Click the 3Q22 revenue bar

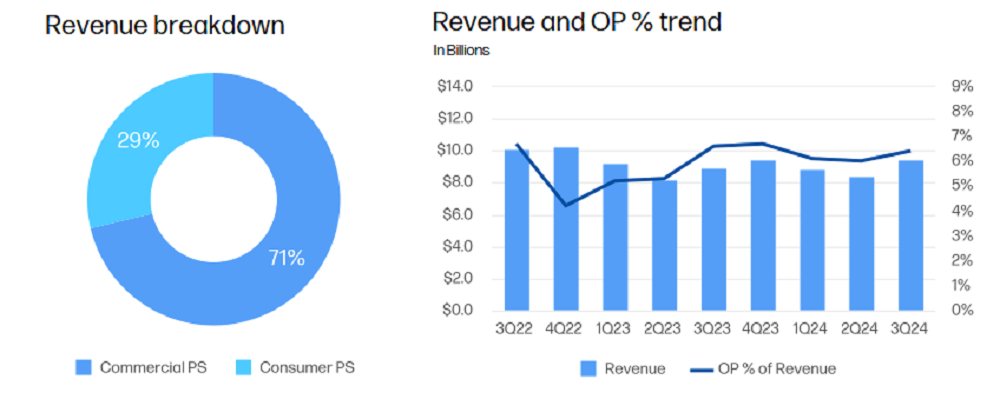tap(517, 230)
